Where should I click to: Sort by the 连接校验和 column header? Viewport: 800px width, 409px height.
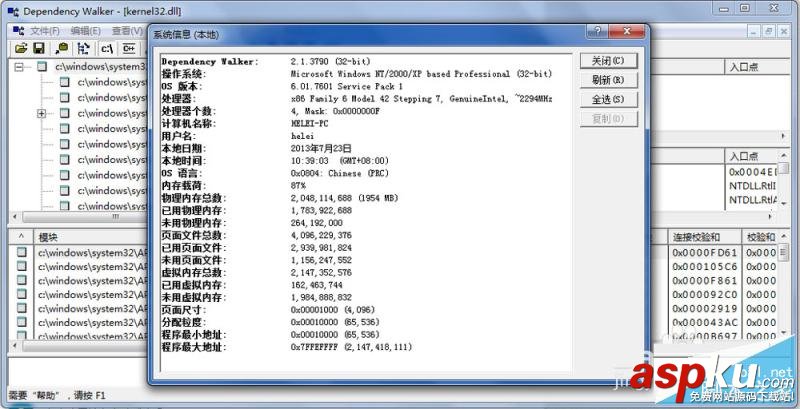pos(704,237)
